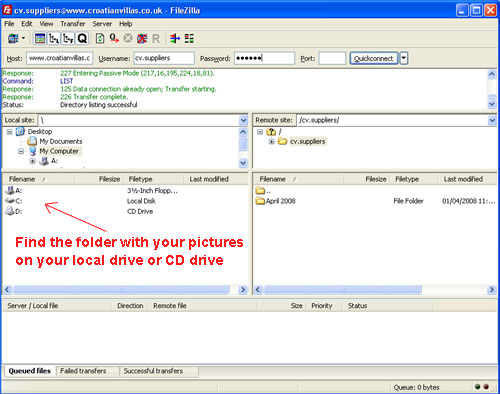
Task: Select the C: Local Disk row
Action: pos(125,201)
